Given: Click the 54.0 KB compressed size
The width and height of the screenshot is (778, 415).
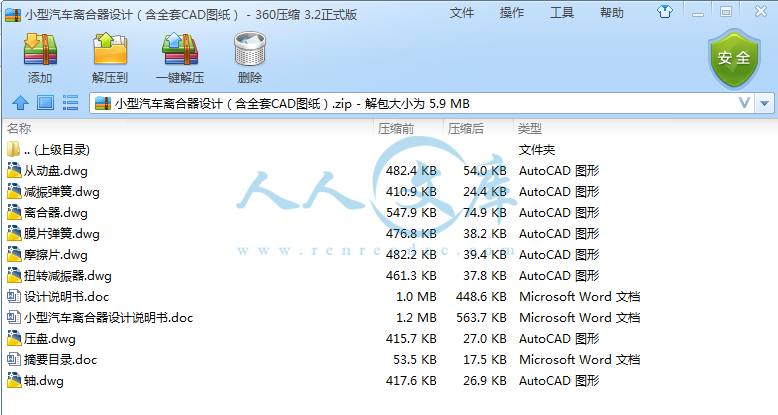Looking at the screenshot, I should tap(485, 171).
